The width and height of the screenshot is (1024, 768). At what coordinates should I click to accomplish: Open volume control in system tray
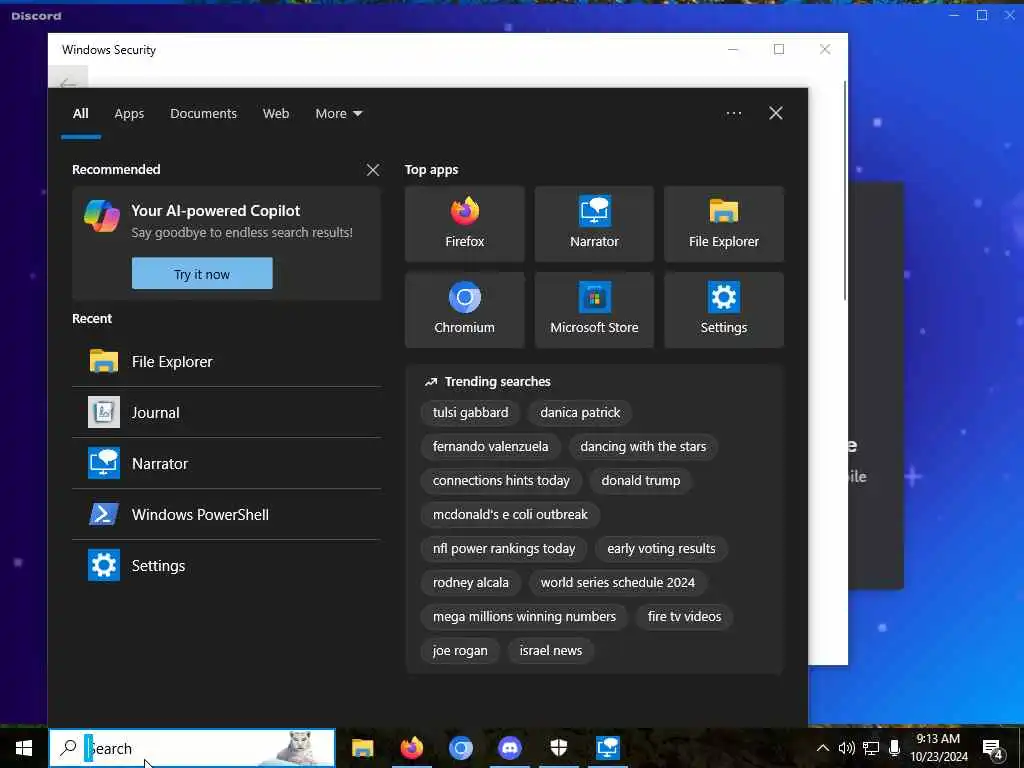point(846,748)
